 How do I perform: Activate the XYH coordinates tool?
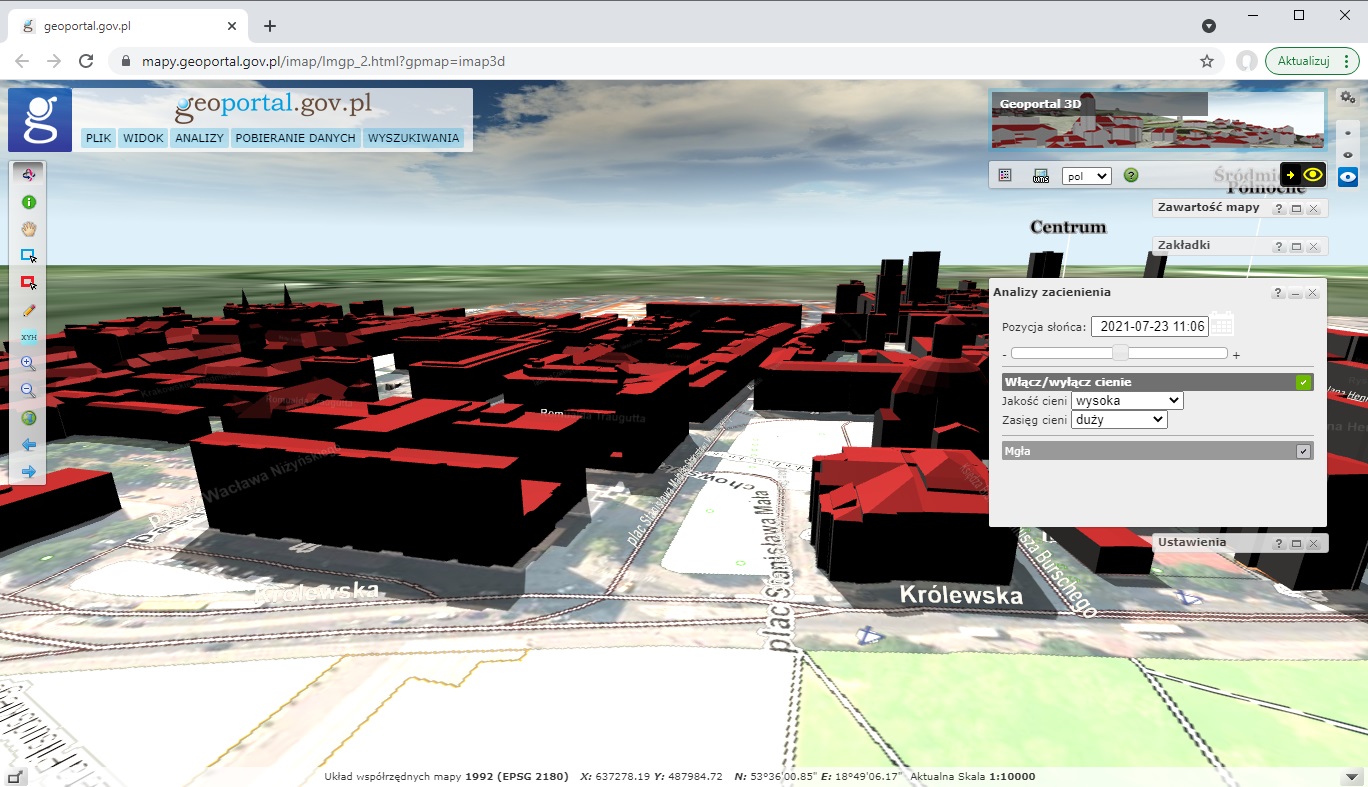28,337
